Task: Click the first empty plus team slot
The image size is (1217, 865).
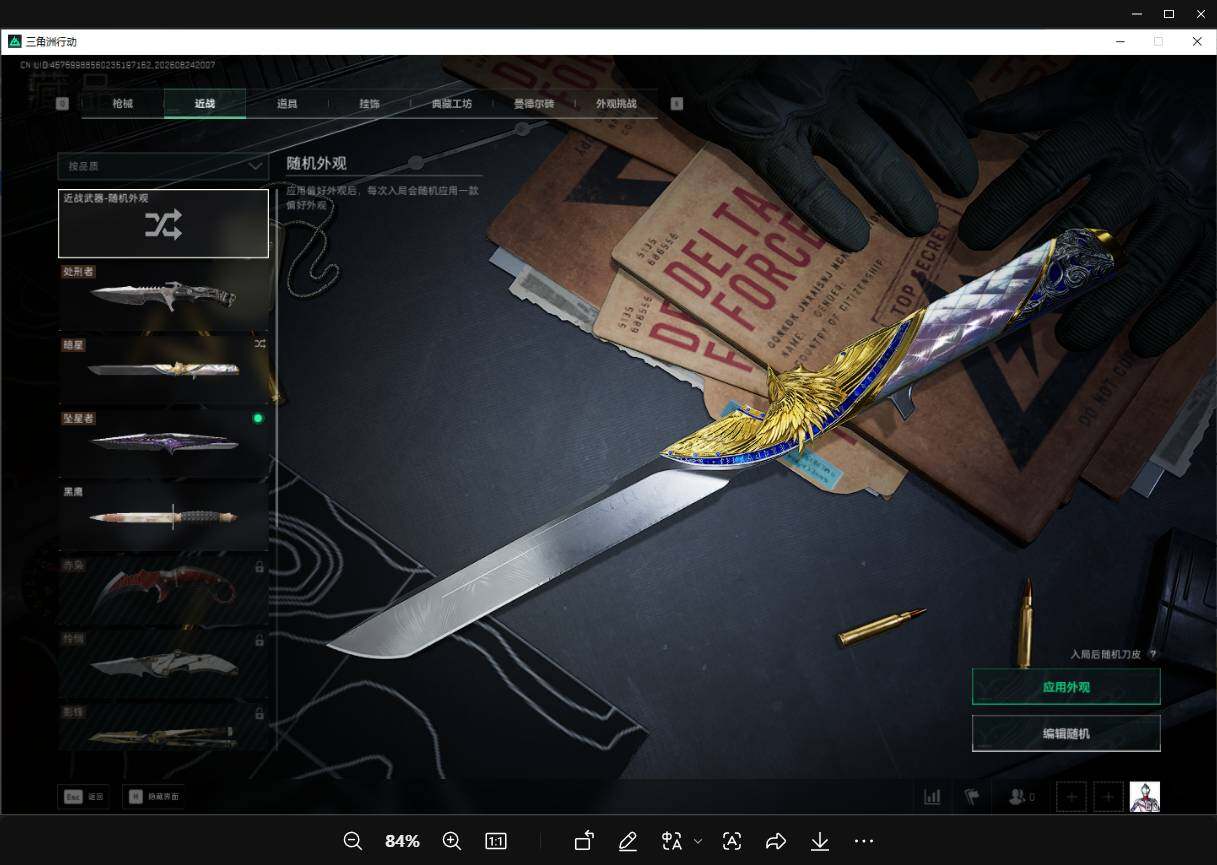Action: pyautogui.click(x=1071, y=797)
